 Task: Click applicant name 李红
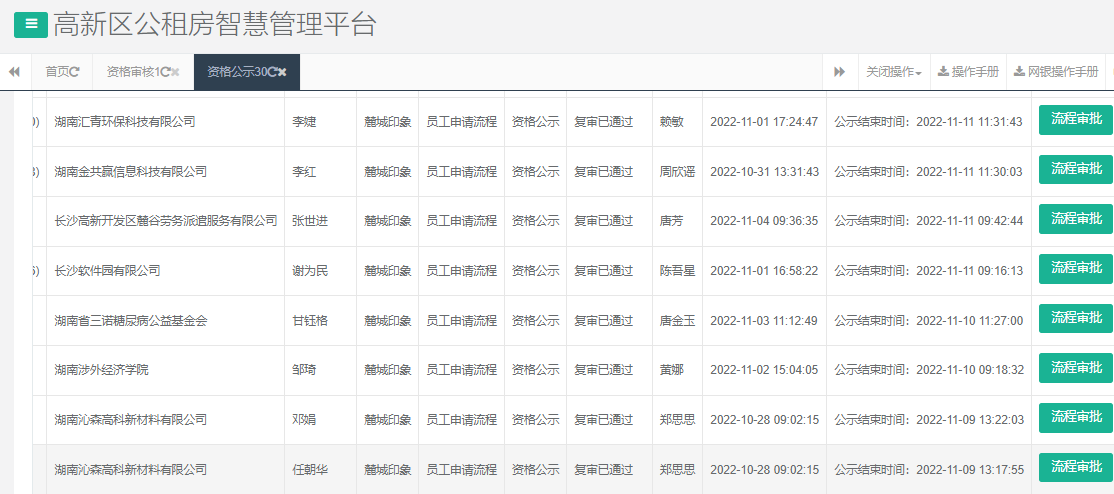click(x=304, y=171)
